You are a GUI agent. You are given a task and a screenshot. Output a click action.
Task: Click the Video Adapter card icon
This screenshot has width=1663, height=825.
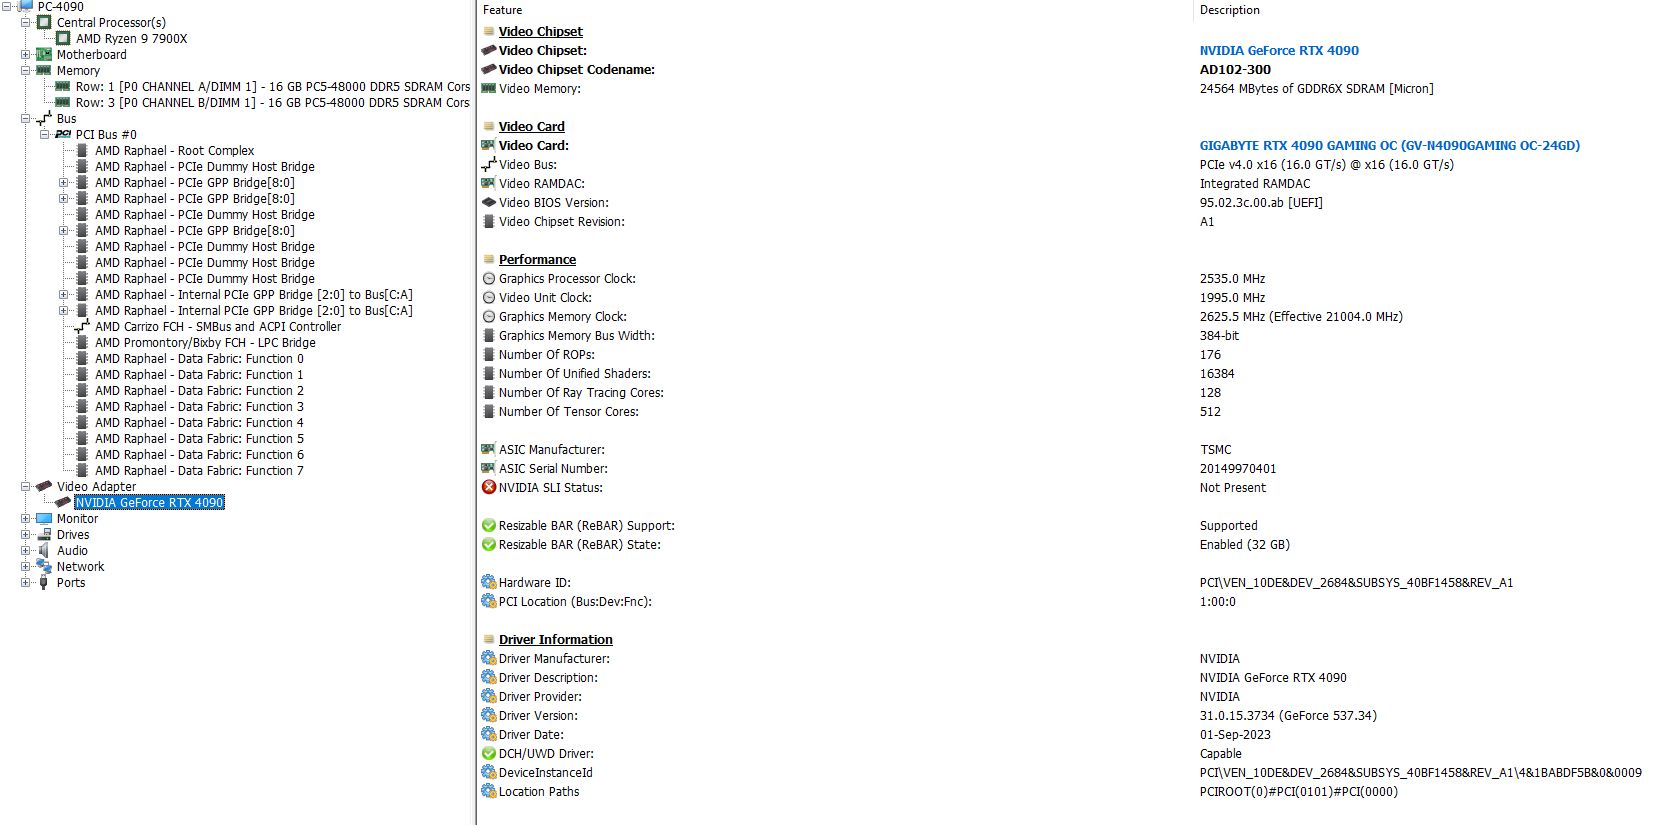(x=44, y=486)
